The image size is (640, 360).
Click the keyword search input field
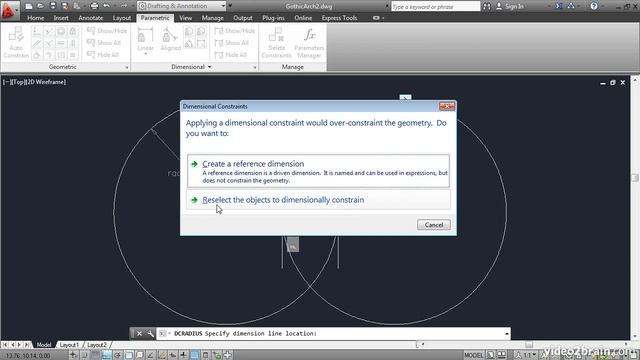click(x=435, y=7)
